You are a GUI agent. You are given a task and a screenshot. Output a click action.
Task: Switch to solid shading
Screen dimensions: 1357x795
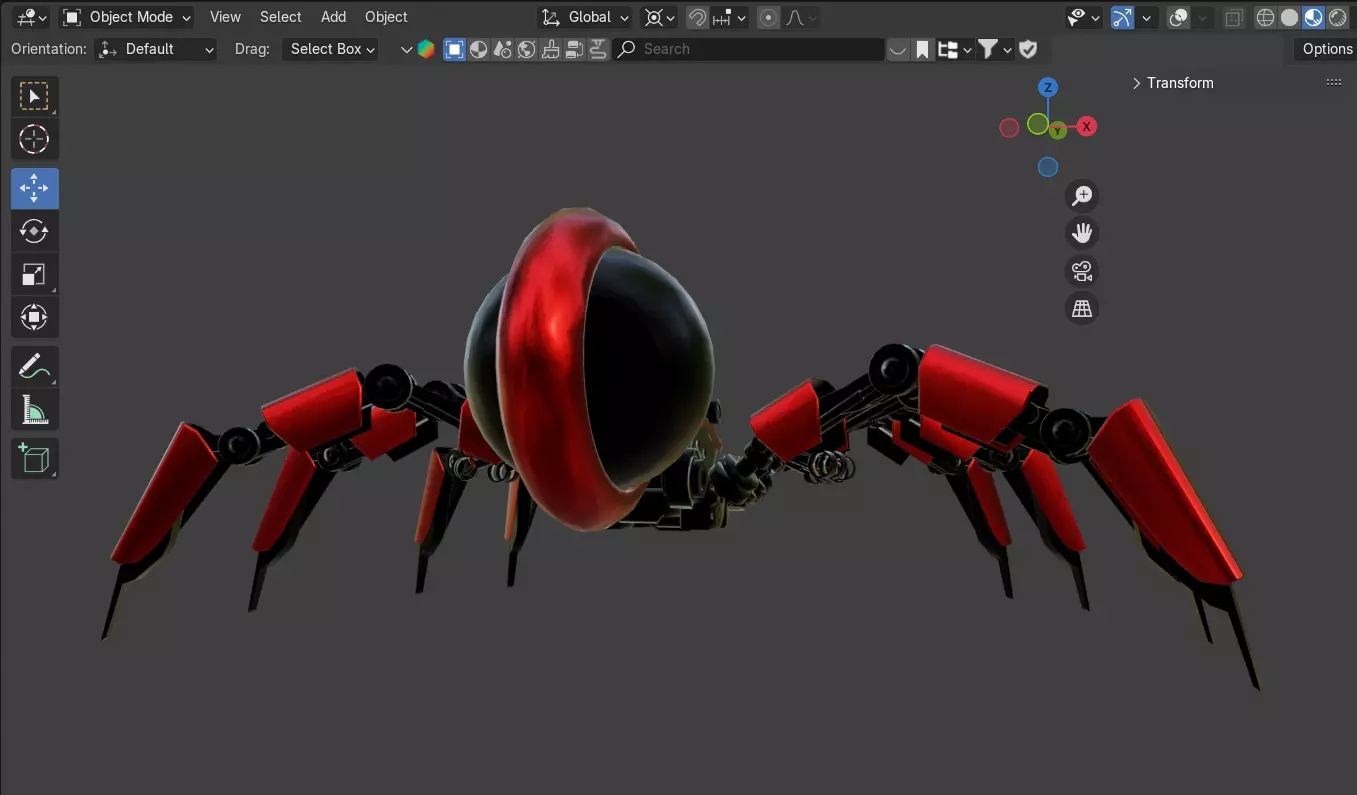pyautogui.click(x=1289, y=17)
